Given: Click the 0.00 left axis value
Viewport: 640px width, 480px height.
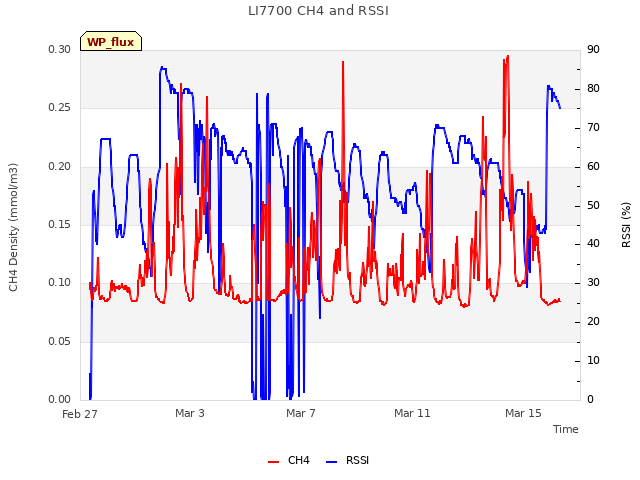Looking at the screenshot, I should click(x=60, y=399).
